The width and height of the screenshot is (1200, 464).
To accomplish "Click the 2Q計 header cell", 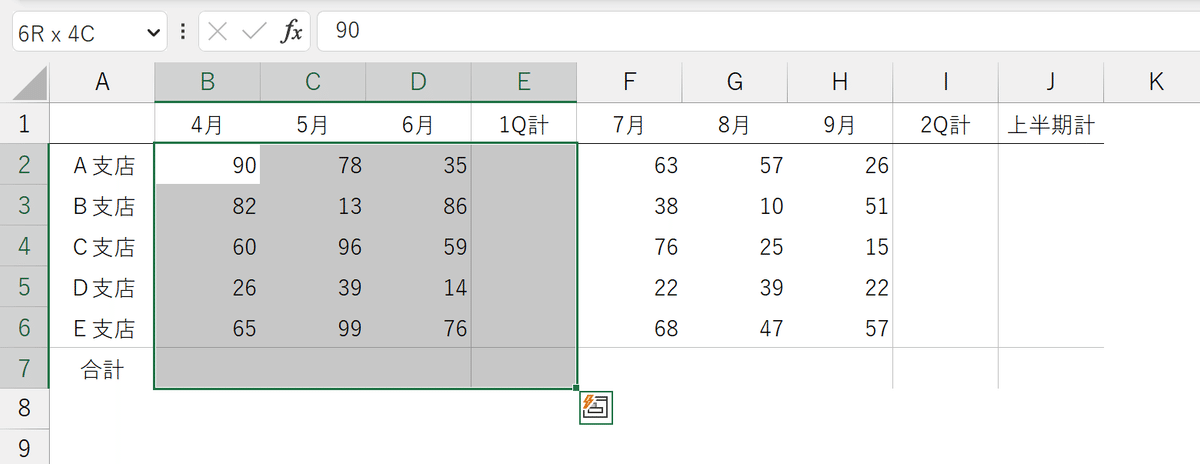I will (945, 126).
